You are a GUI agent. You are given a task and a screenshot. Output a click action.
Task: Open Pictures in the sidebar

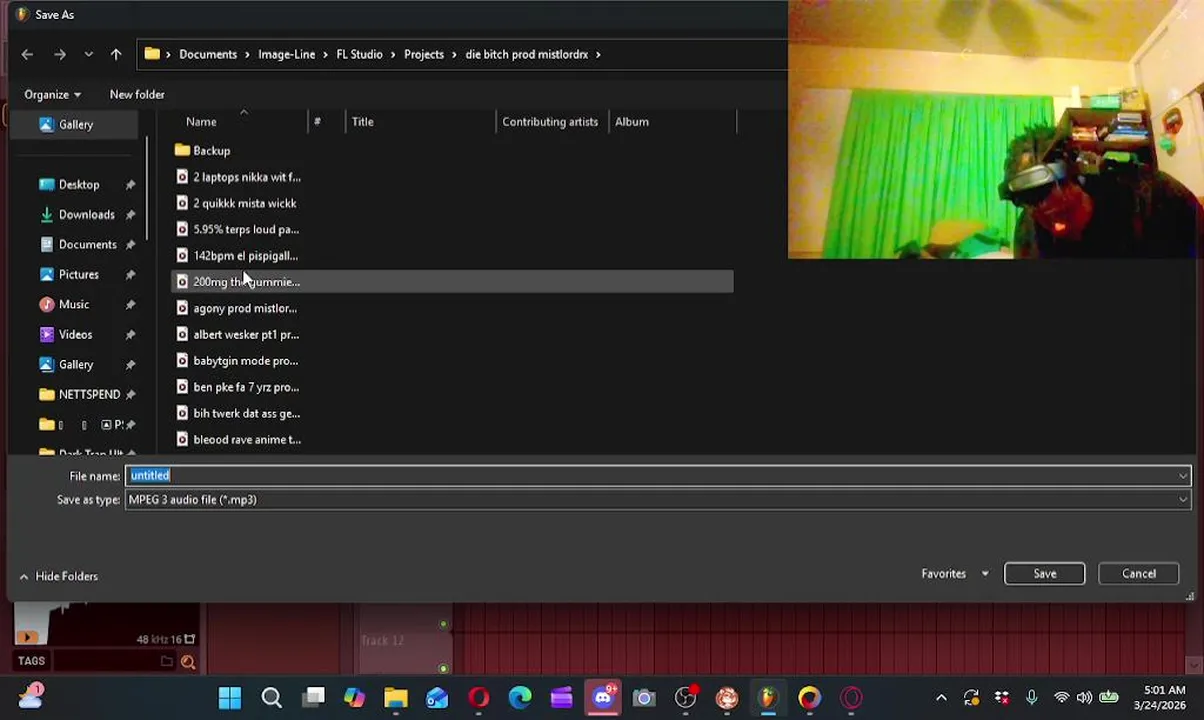click(78, 274)
